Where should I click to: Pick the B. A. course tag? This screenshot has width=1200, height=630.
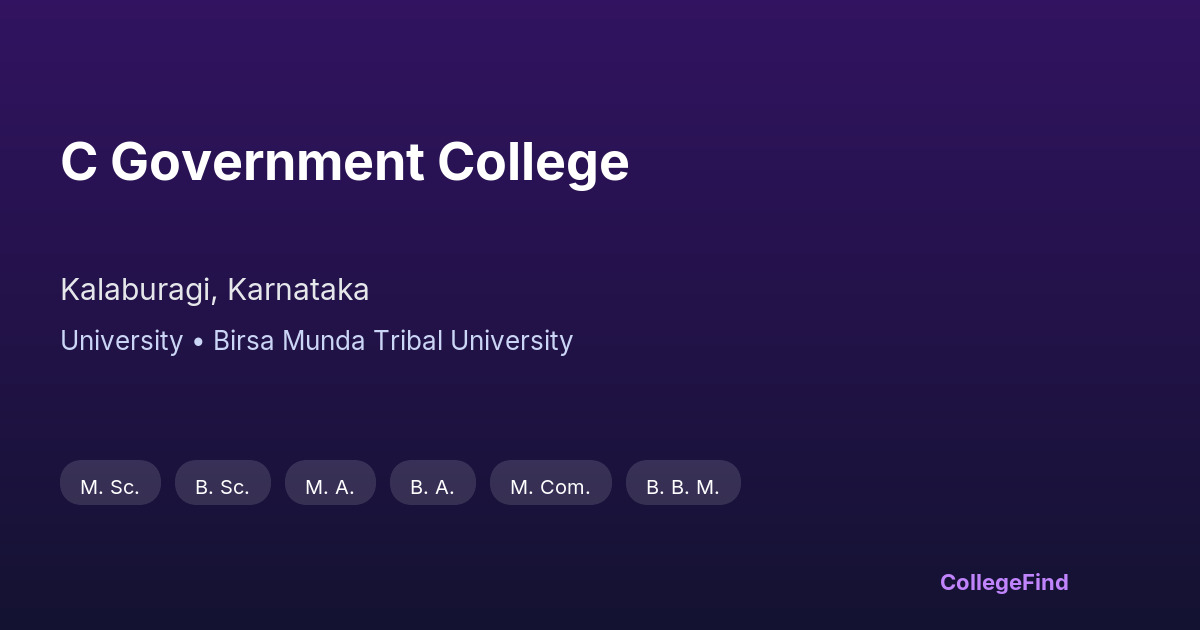click(x=432, y=487)
